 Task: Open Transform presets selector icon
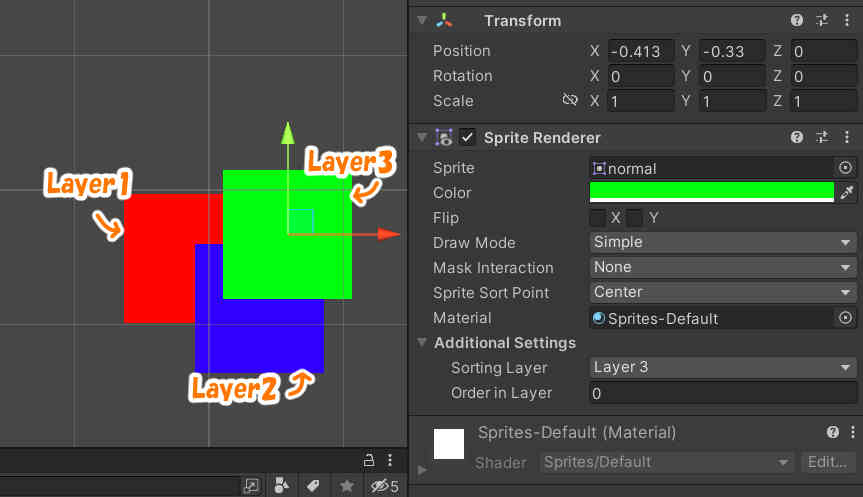(822, 21)
